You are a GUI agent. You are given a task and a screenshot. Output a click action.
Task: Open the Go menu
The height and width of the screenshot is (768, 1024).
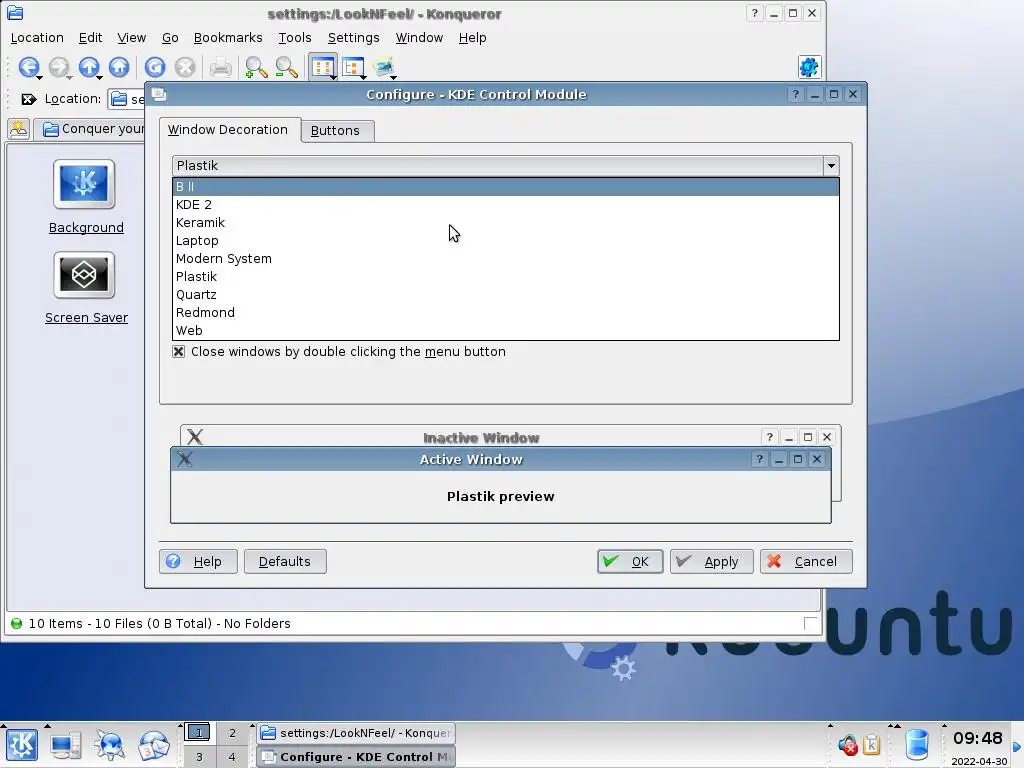170,38
